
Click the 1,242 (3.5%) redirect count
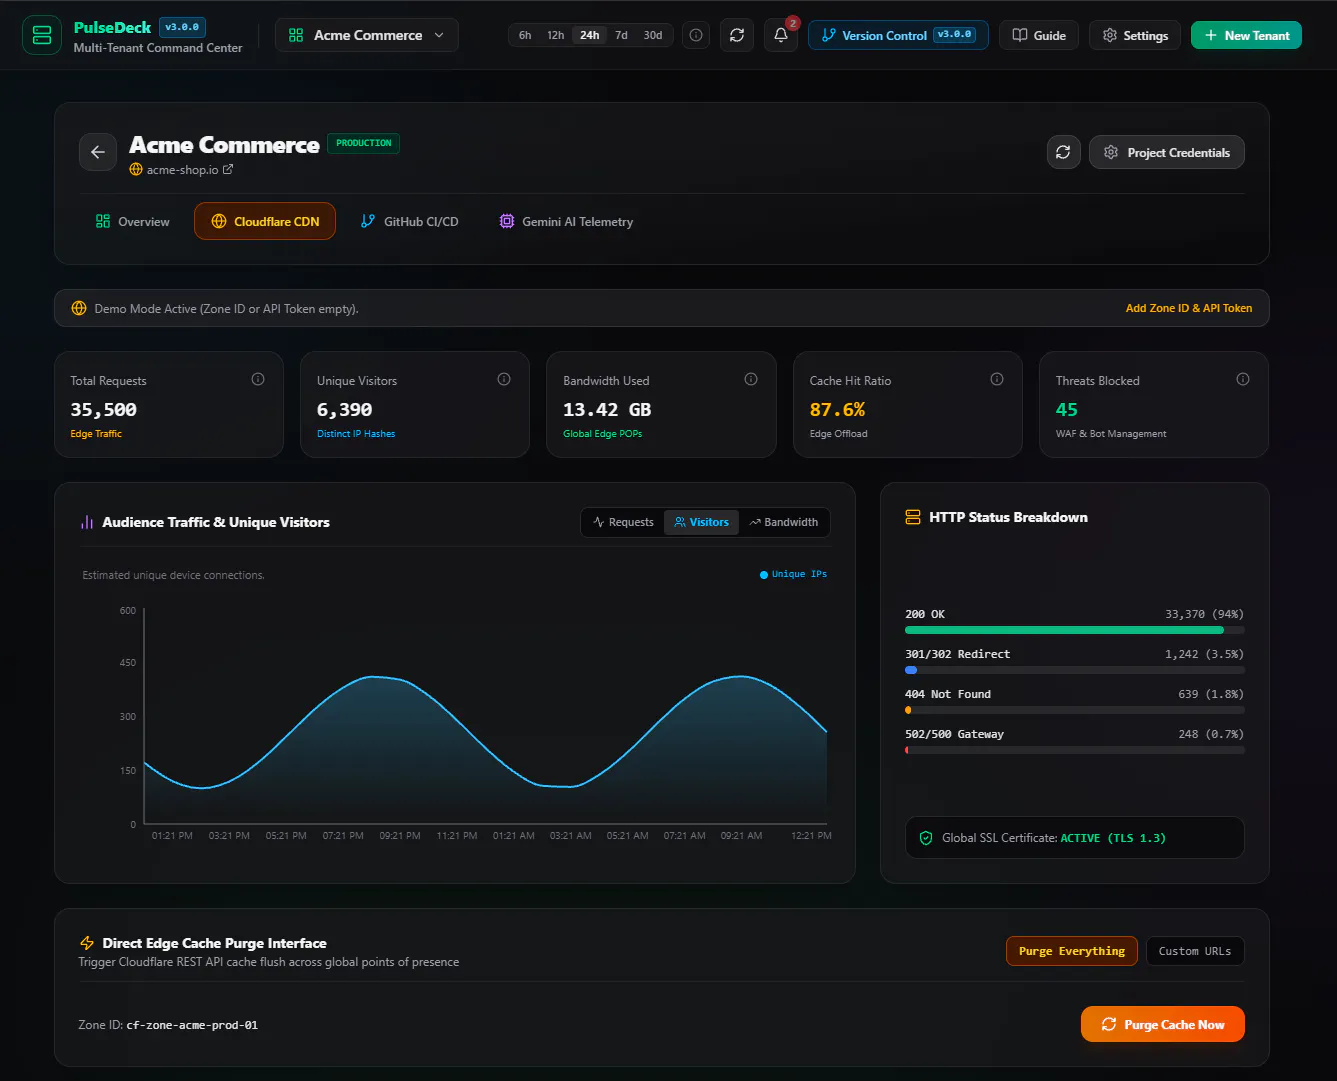click(1205, 654)
